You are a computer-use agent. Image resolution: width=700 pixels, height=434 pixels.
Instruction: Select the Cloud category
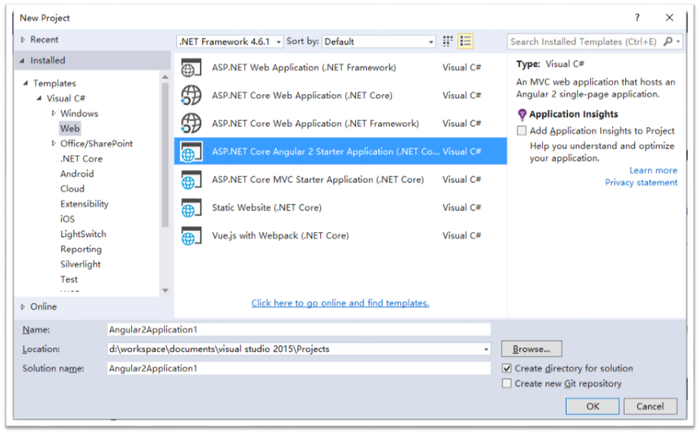click(x=72, y=189)
